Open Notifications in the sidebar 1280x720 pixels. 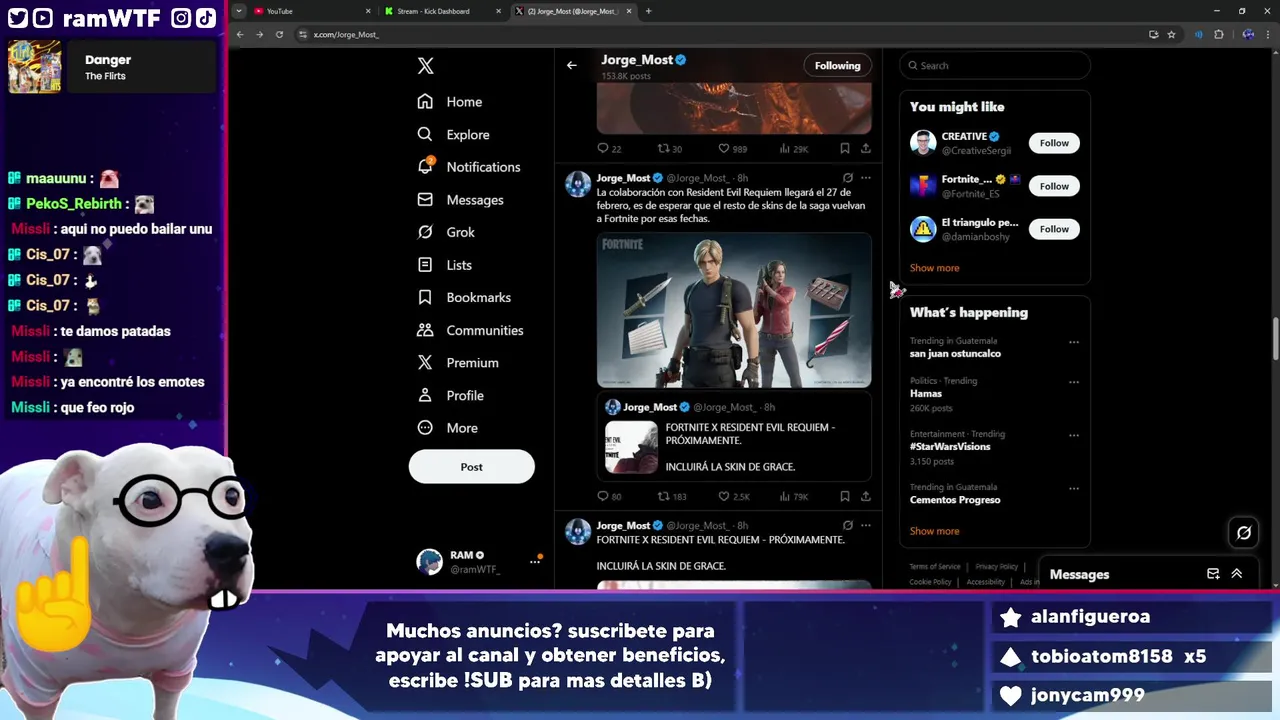469,167
